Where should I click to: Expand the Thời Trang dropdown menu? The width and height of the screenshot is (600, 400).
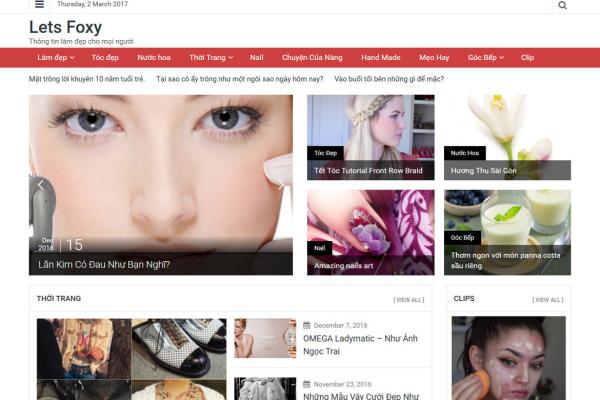point(211,57)
